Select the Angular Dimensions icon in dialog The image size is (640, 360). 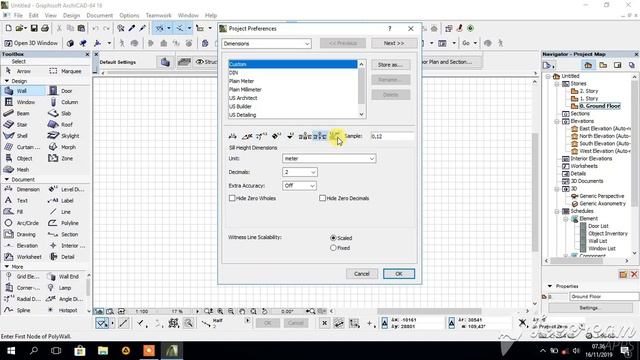[x=247, y=136]
